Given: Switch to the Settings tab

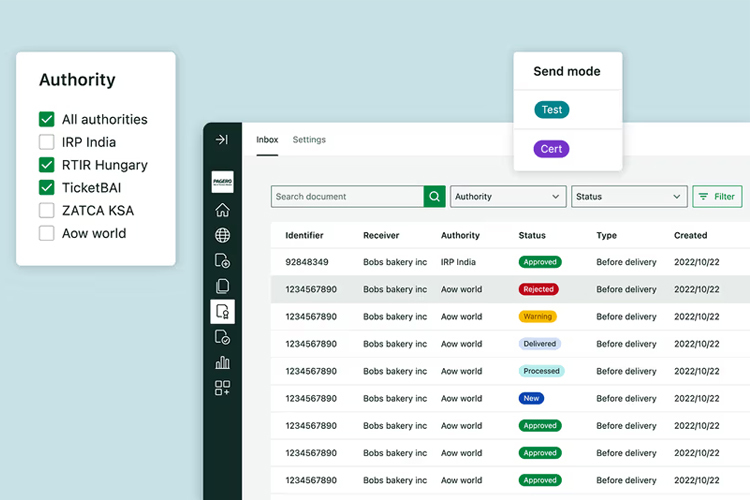Looking at the screenshot, I should point(309,140).
